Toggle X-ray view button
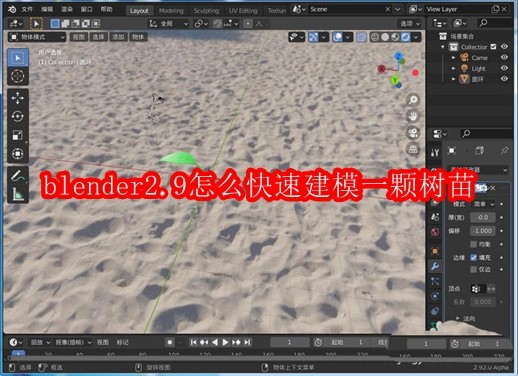The width and height of the screenshot is (518, 376). [x=361, y=37]
